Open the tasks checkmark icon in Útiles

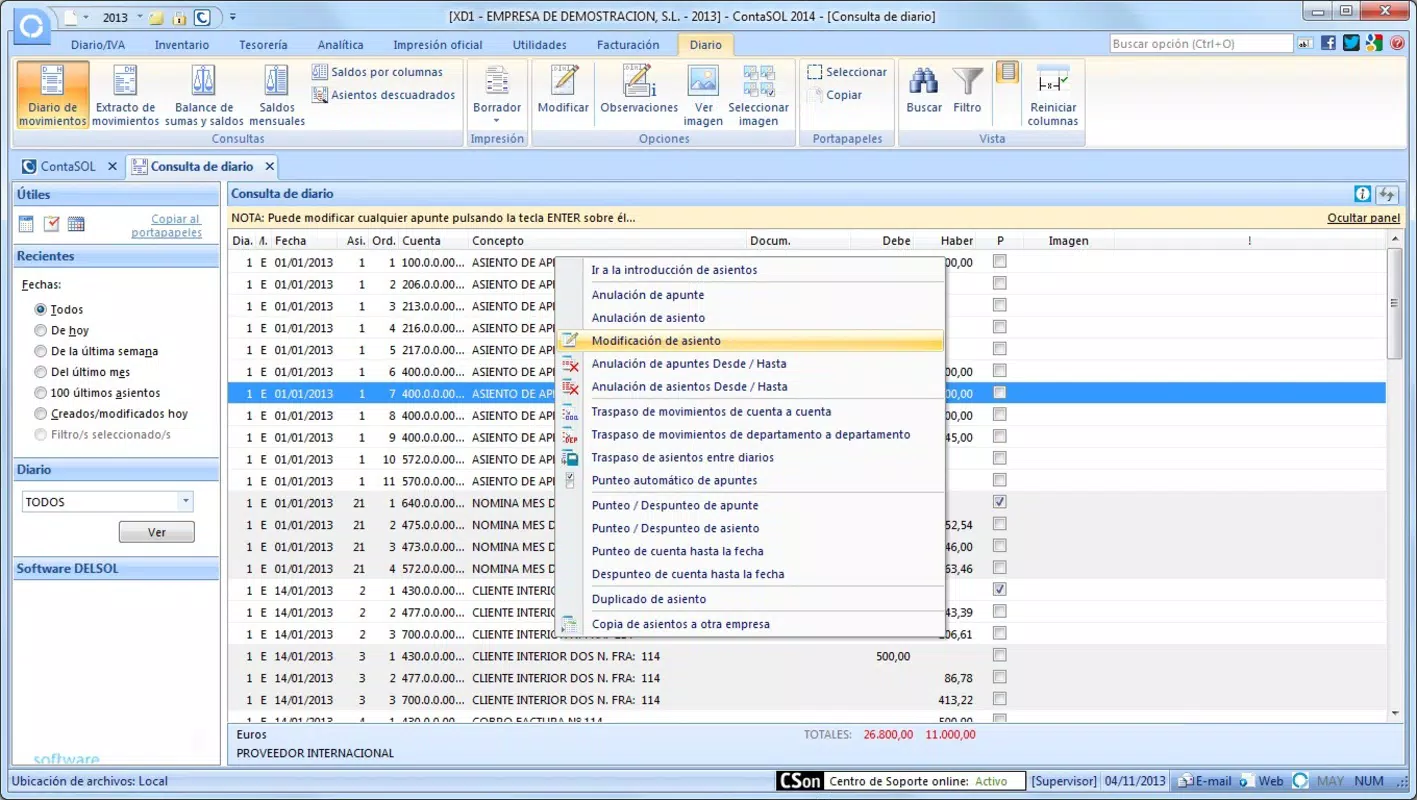pyautogui.click(x=51, y=224)
